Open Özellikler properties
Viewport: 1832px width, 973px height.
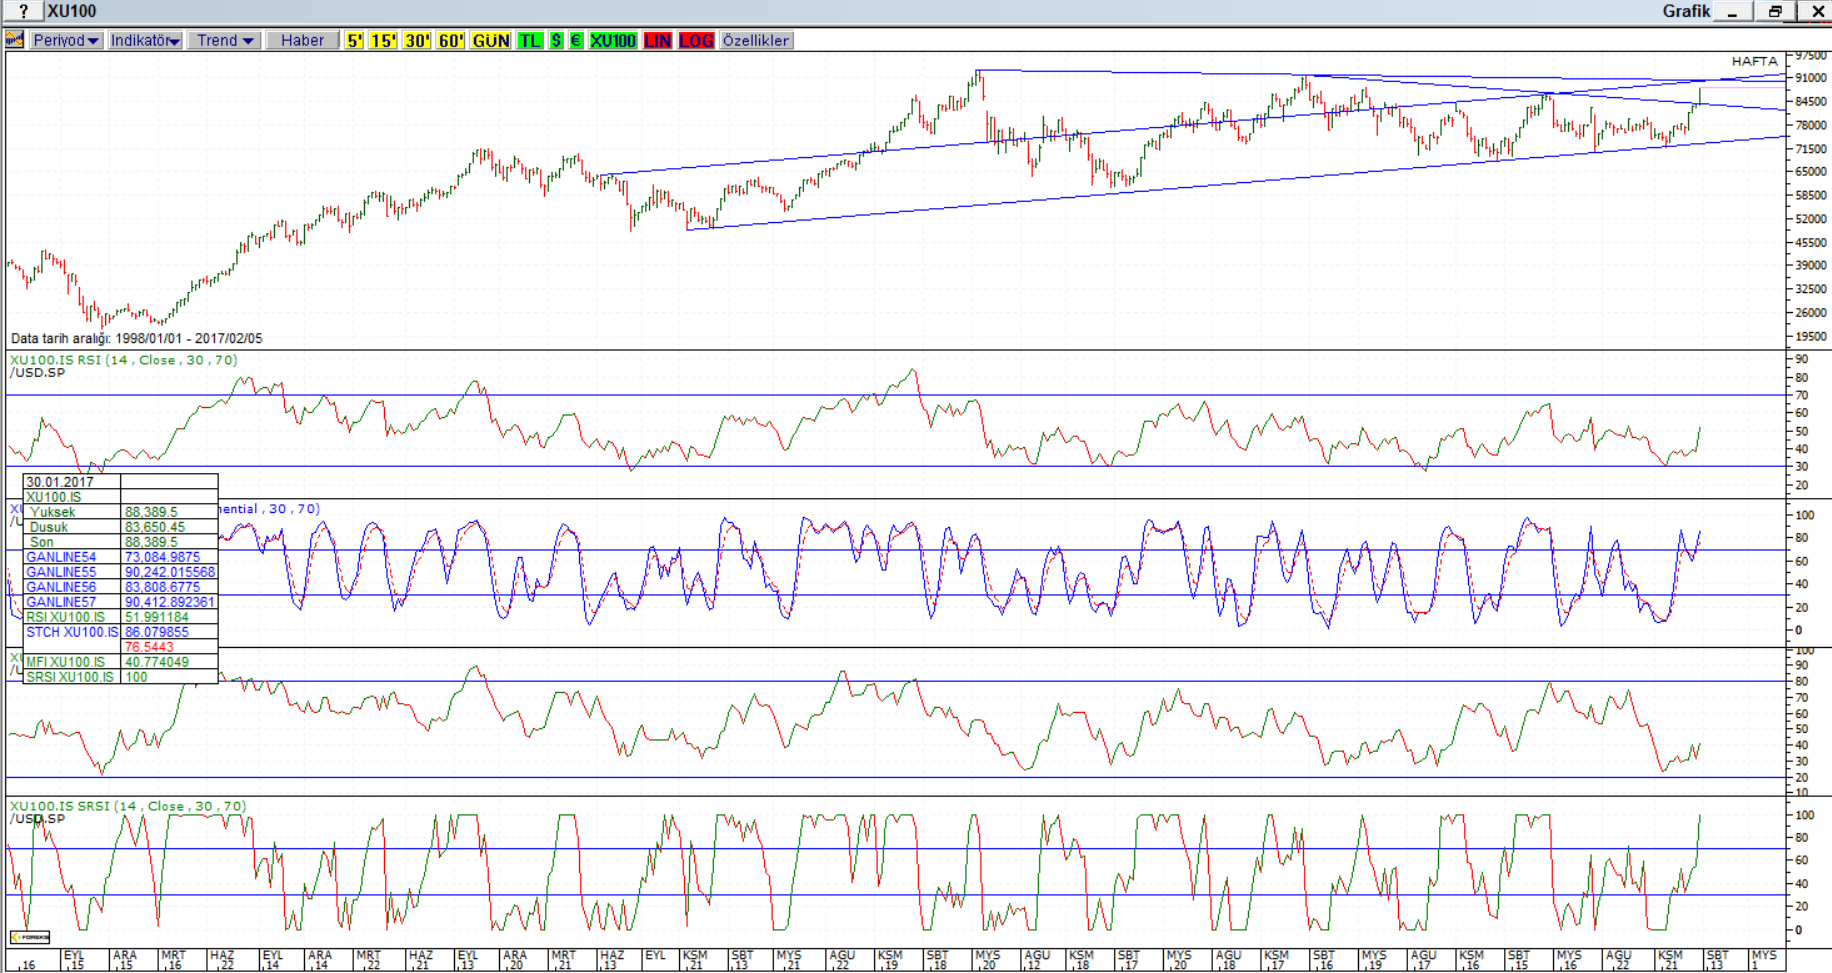[x=756, y=41]
